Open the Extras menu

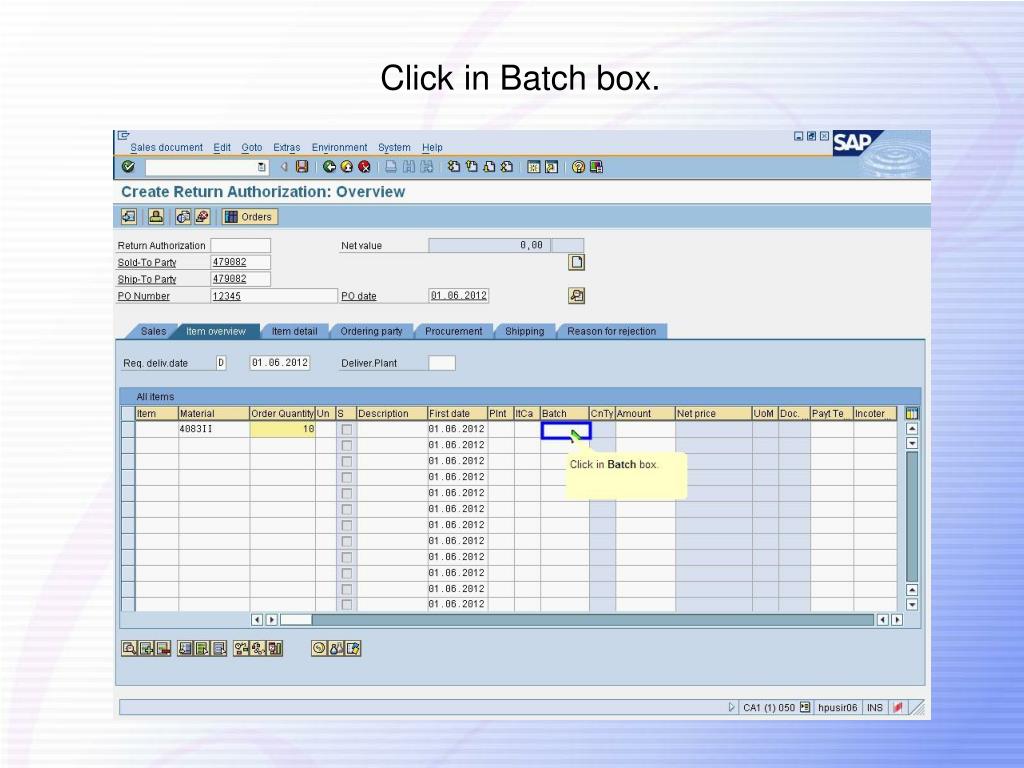(287, 148)
